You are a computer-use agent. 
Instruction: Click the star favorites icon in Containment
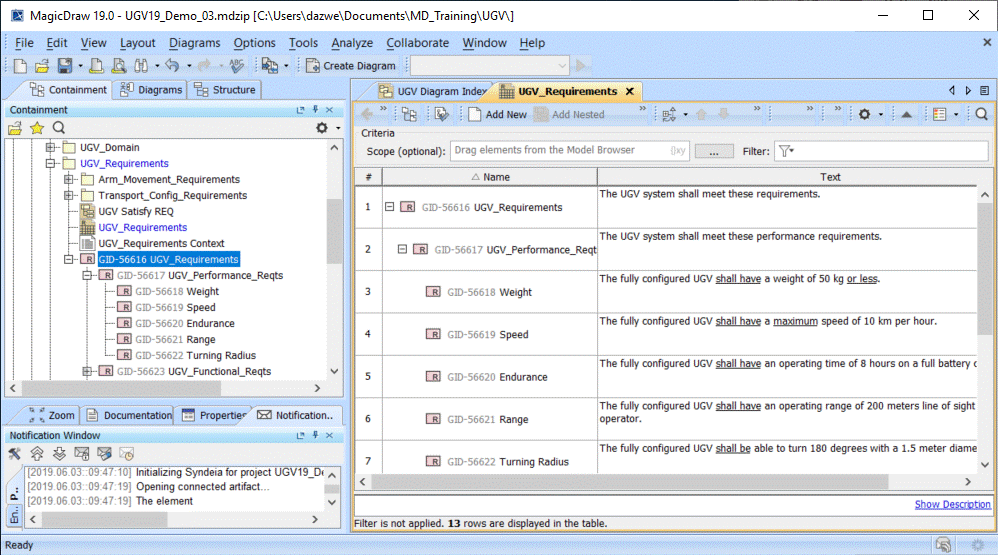click(x=37, y=128)
